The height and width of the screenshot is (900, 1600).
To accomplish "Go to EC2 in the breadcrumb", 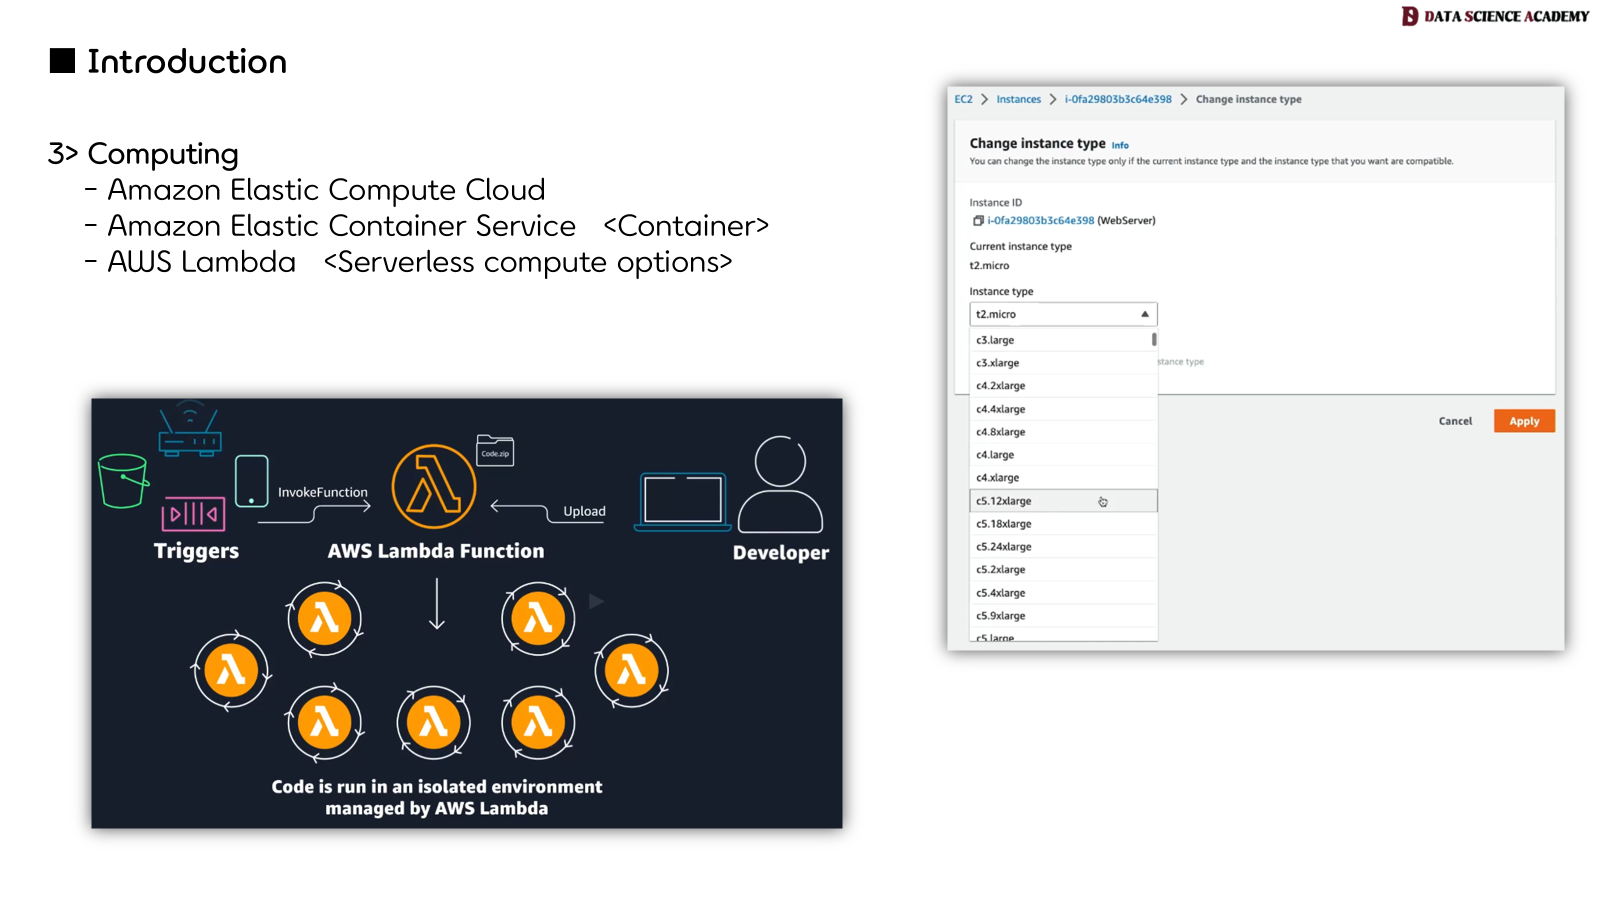I will click(x=963, y=99).
